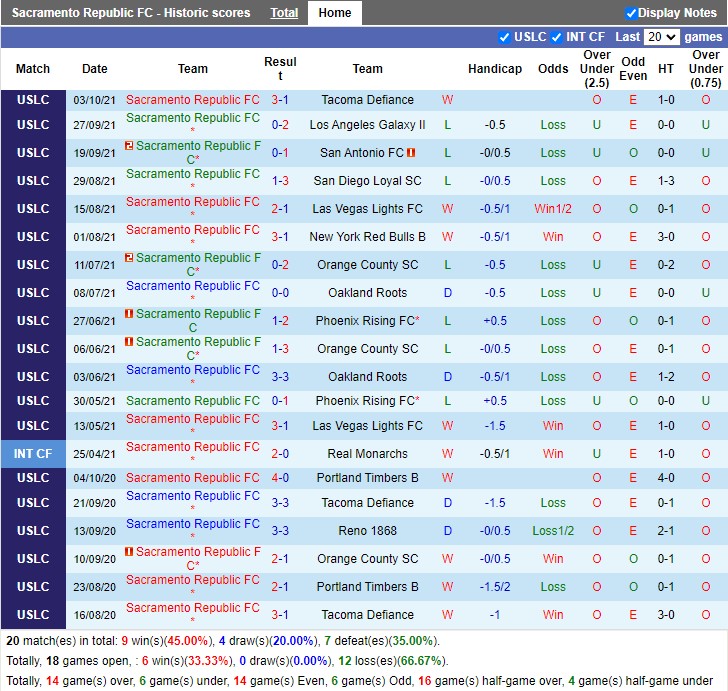Click the Reno 1868 team name
Screen dimensions: 728x691
point(367,531)
